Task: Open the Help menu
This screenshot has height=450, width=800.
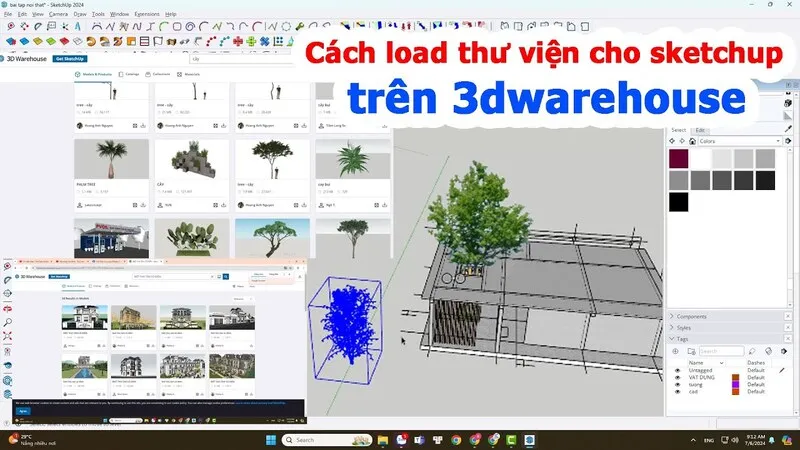Action: (171, 14)
